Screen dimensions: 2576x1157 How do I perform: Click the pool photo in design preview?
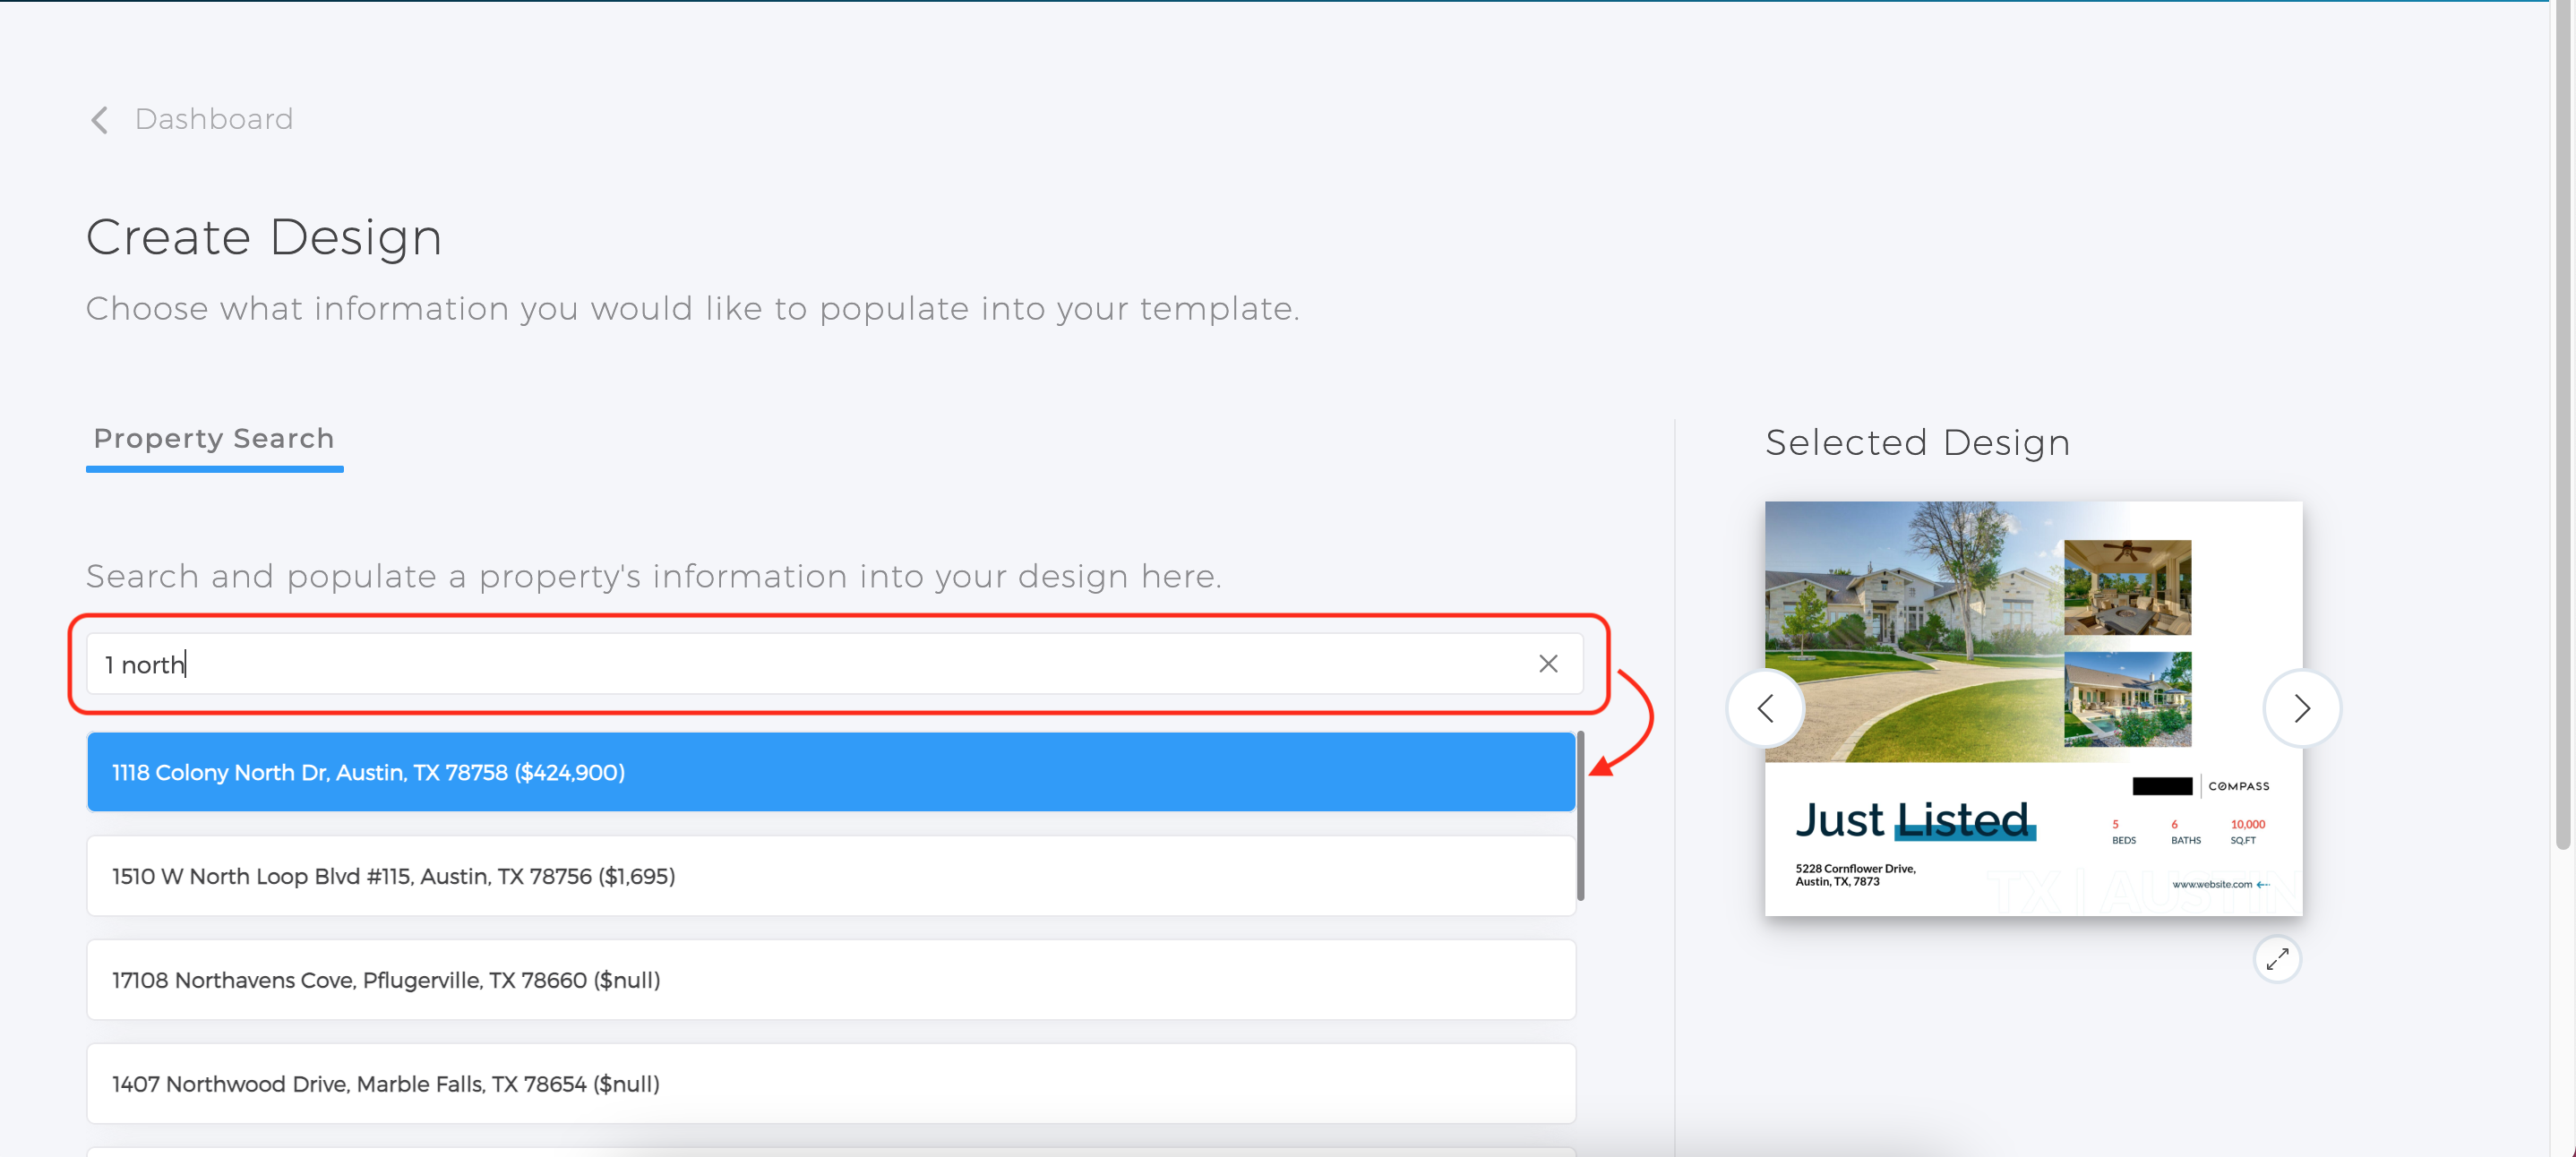click(x=2127, y=699)
